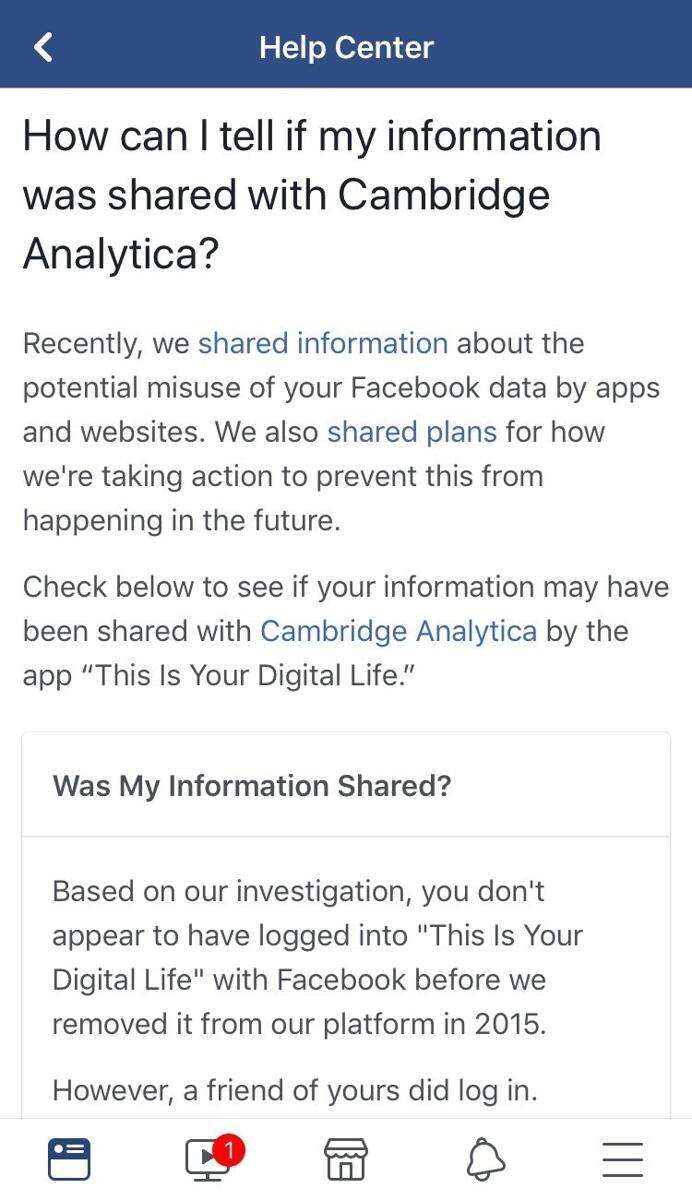This screenshot has width=692, height=1200.
Task: Open the "shared plans" link
Action: pyautogui.click(x=411, y=432)
